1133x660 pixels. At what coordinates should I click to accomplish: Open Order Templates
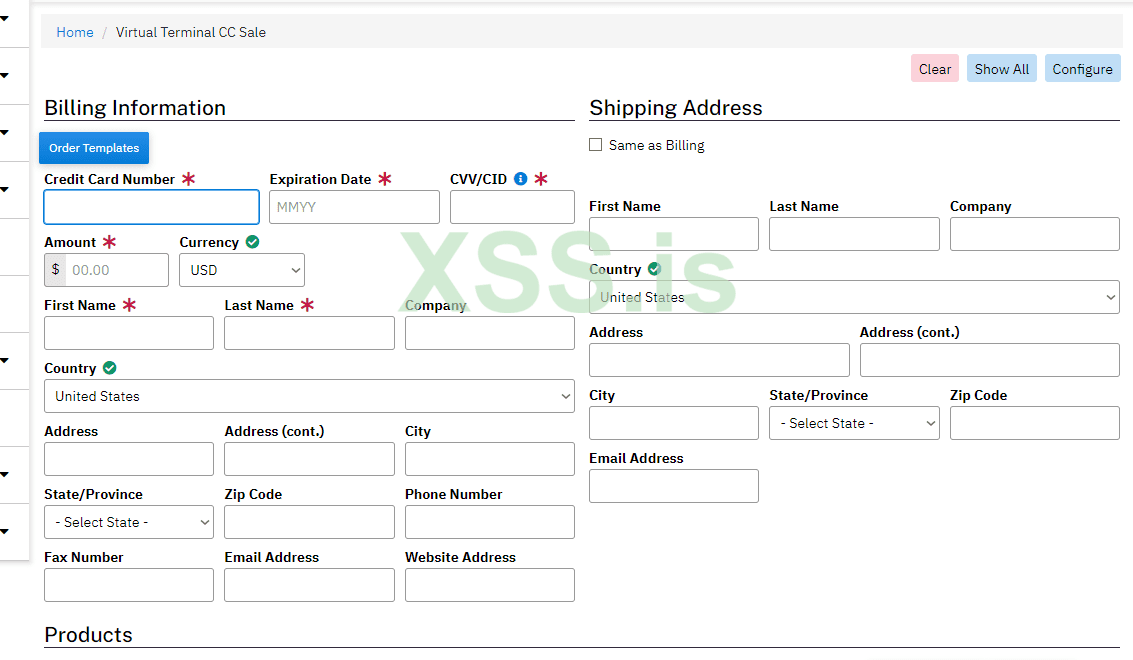94,148
